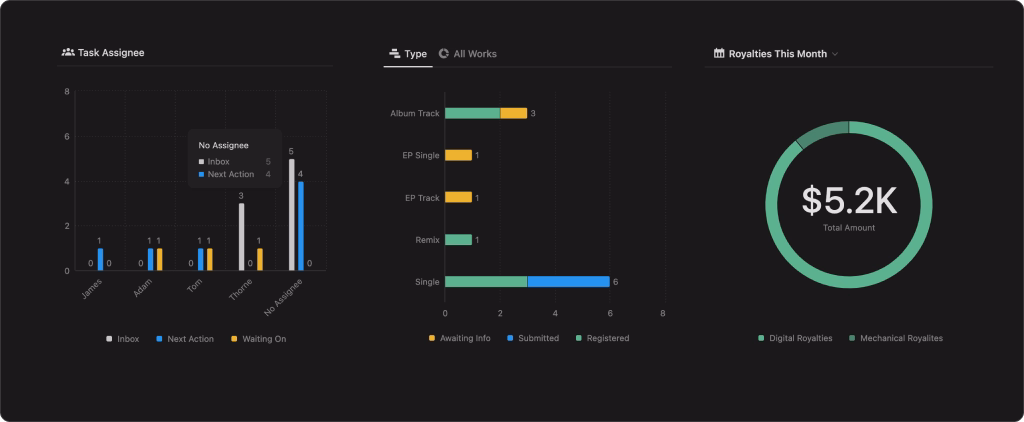Click the $5.2K total amount
This screenshot has height=422, width=1024.
click(849, 201)
